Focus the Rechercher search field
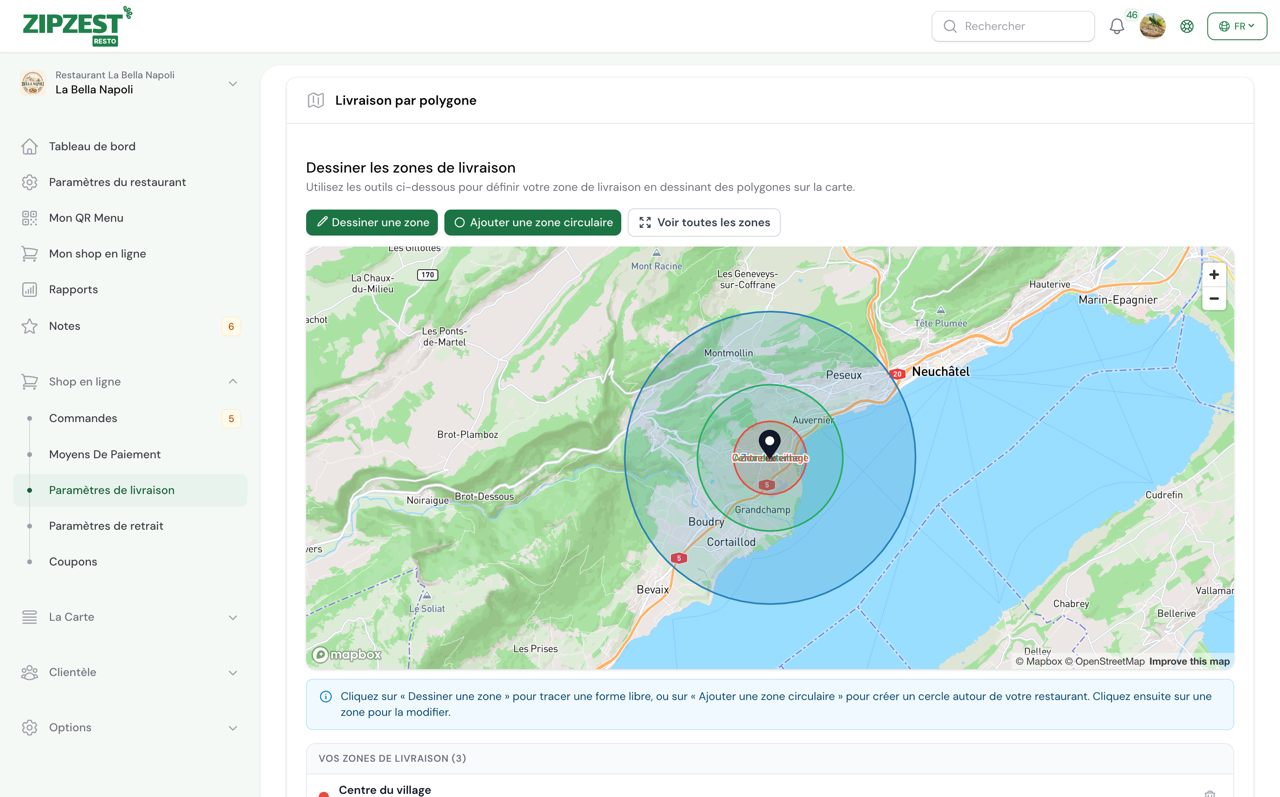1280x797 pixels. tap(1013, 26)
